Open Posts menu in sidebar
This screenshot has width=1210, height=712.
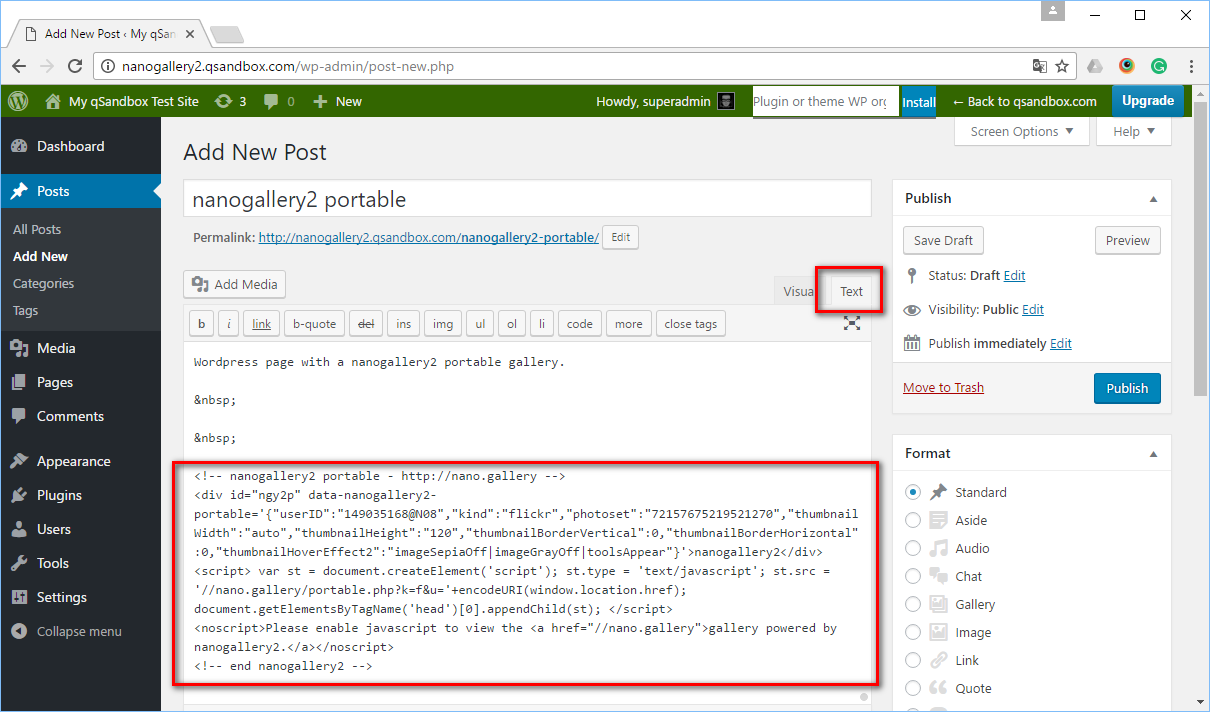[x=80, y=191]
